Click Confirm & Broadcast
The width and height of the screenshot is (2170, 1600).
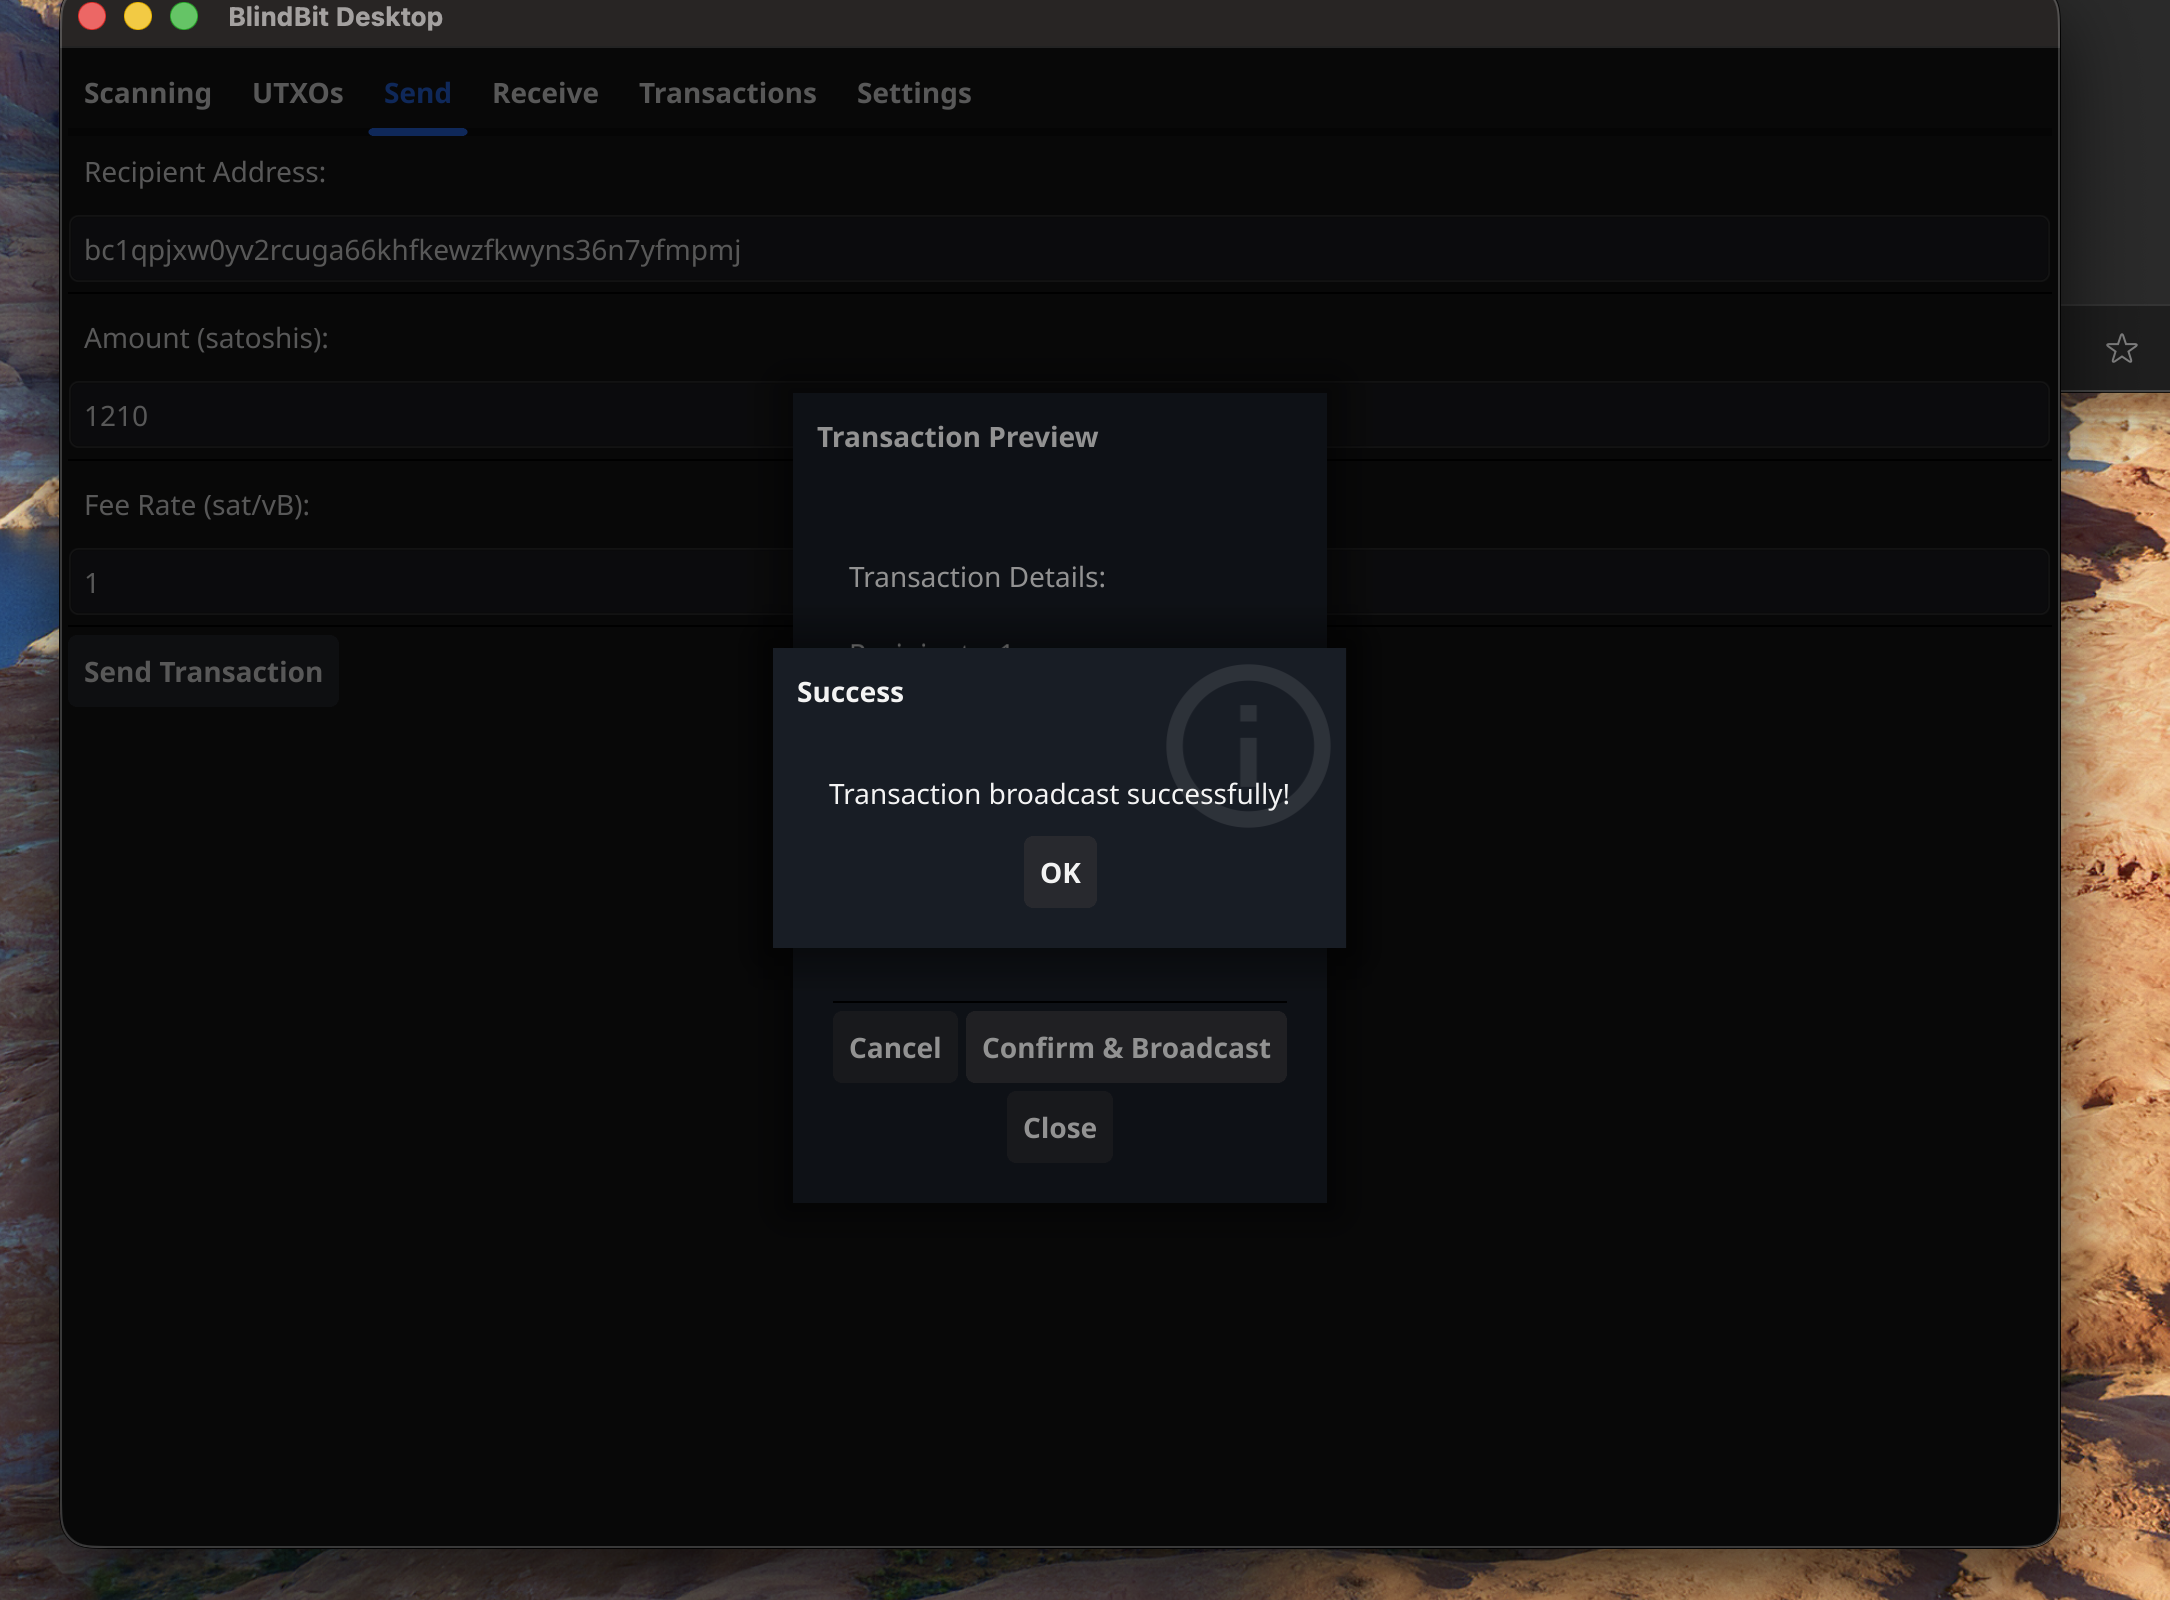pos(1125,1047)
